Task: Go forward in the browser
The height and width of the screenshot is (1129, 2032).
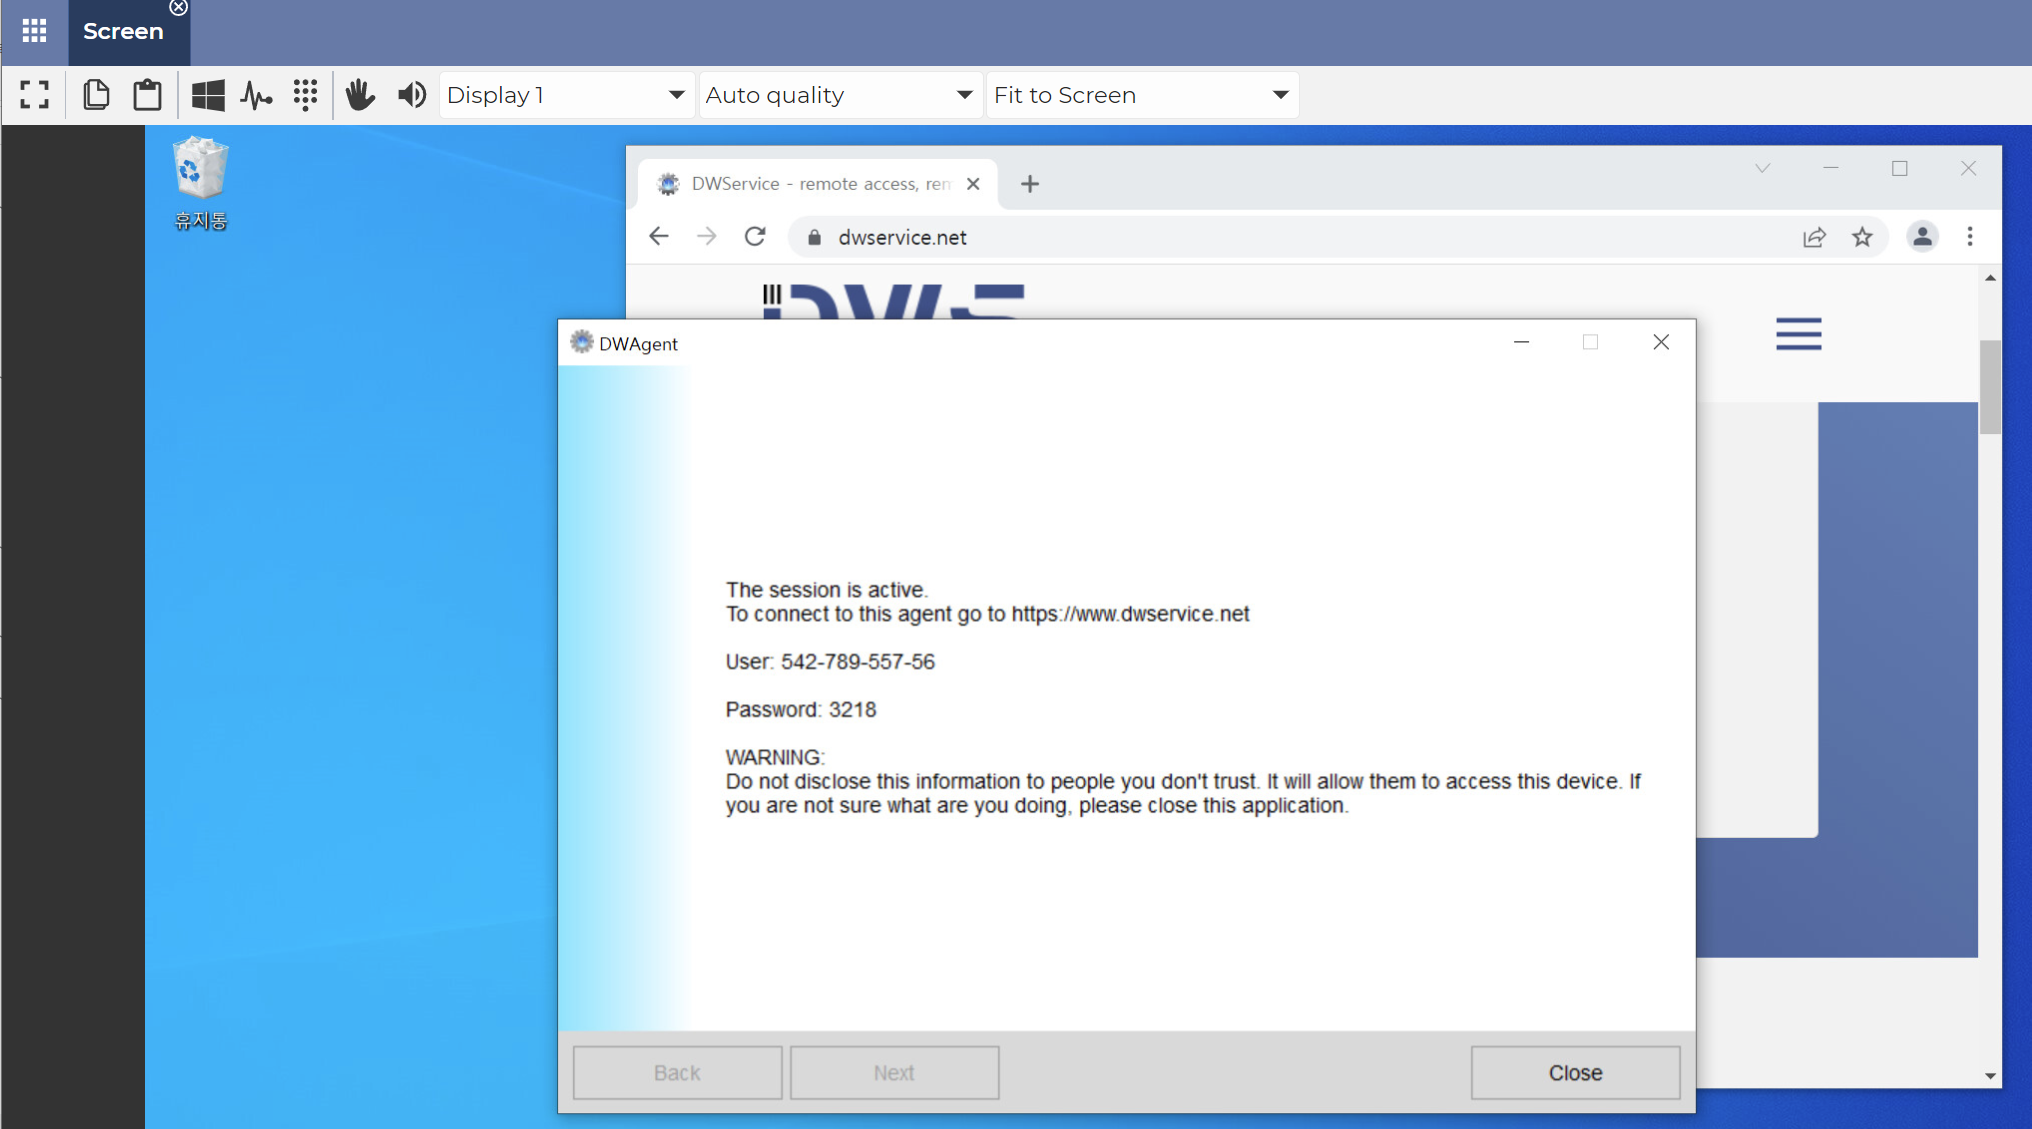Action: point(707,237)
